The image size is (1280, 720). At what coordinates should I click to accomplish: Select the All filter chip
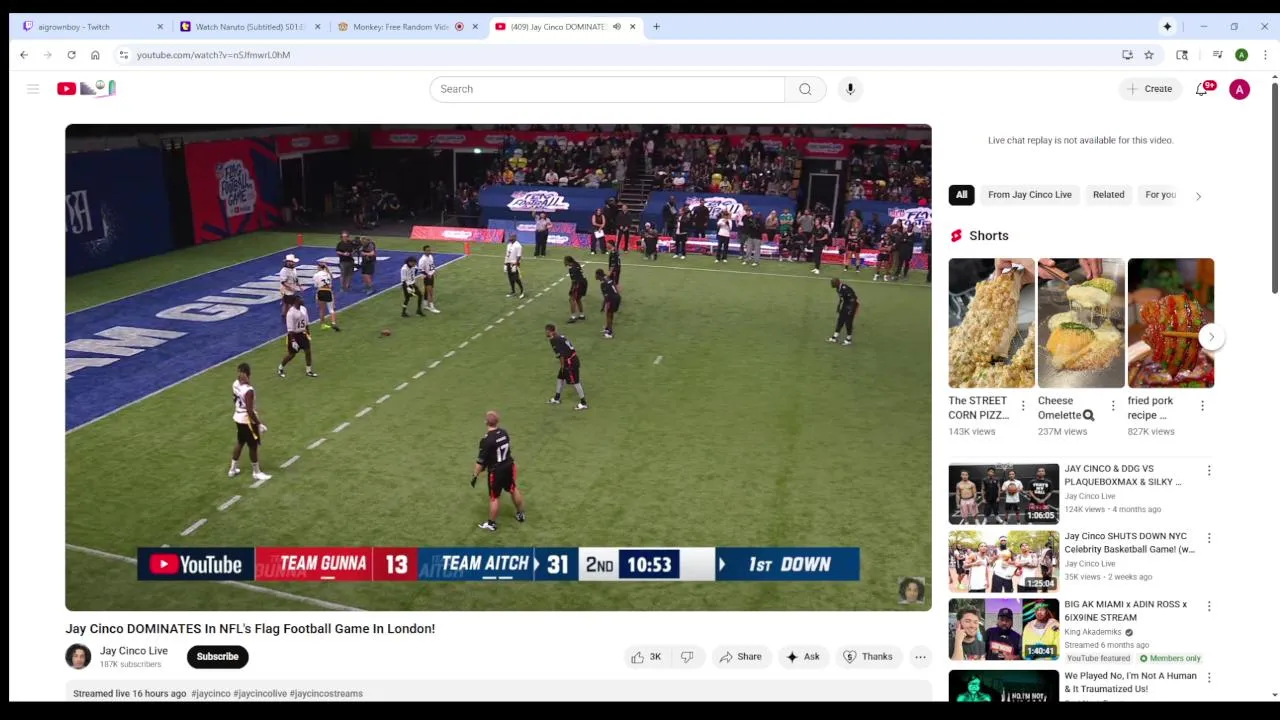(961, 195)
